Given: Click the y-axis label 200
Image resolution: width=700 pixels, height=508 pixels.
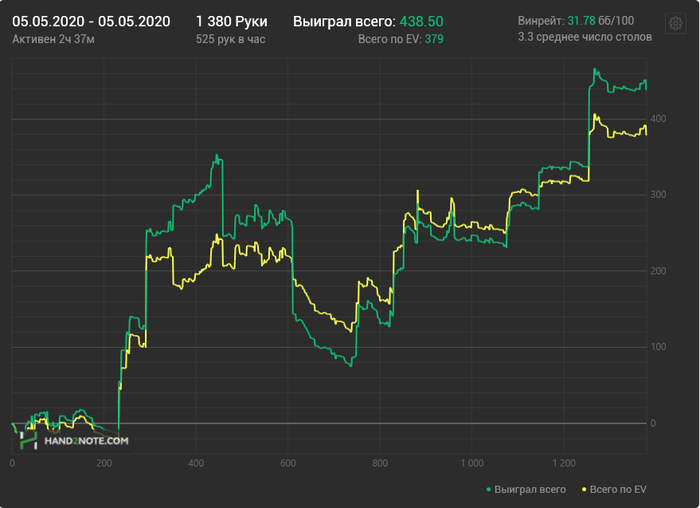Looking at the screenshot, I should 658,271.
